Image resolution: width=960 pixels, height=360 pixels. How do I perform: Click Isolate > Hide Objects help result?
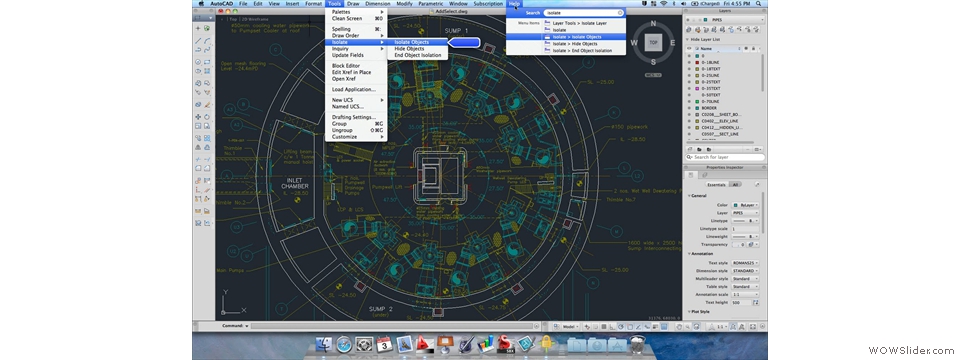[x=575, y=44]
